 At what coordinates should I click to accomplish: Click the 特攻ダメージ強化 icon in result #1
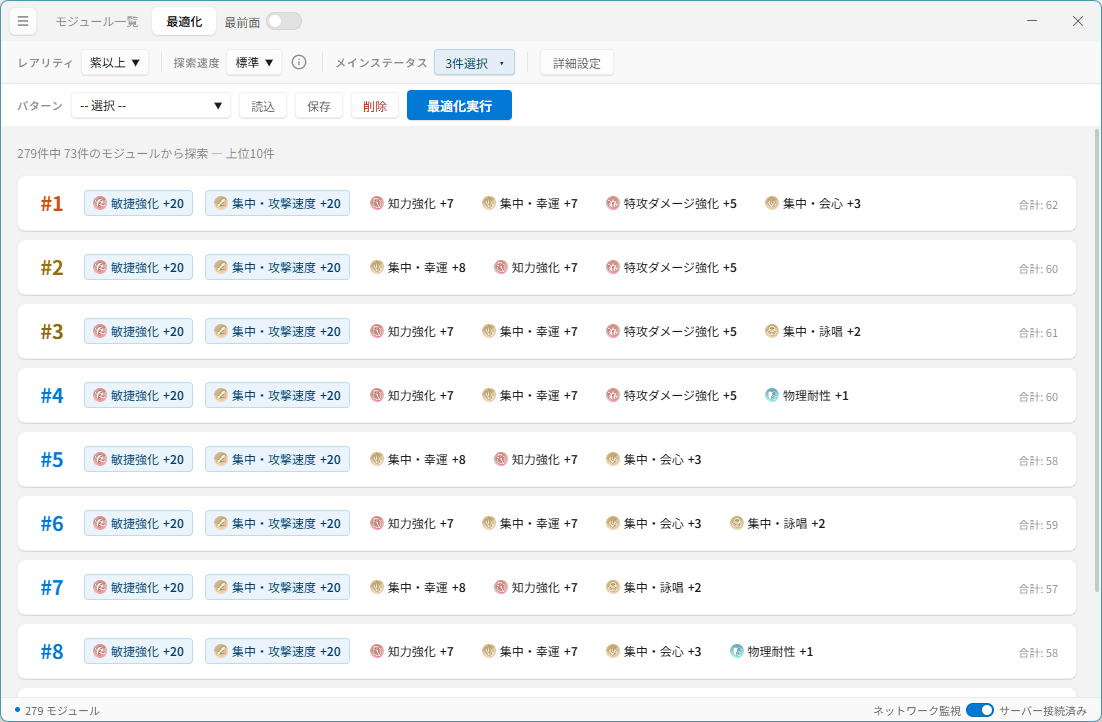[613, 204]
